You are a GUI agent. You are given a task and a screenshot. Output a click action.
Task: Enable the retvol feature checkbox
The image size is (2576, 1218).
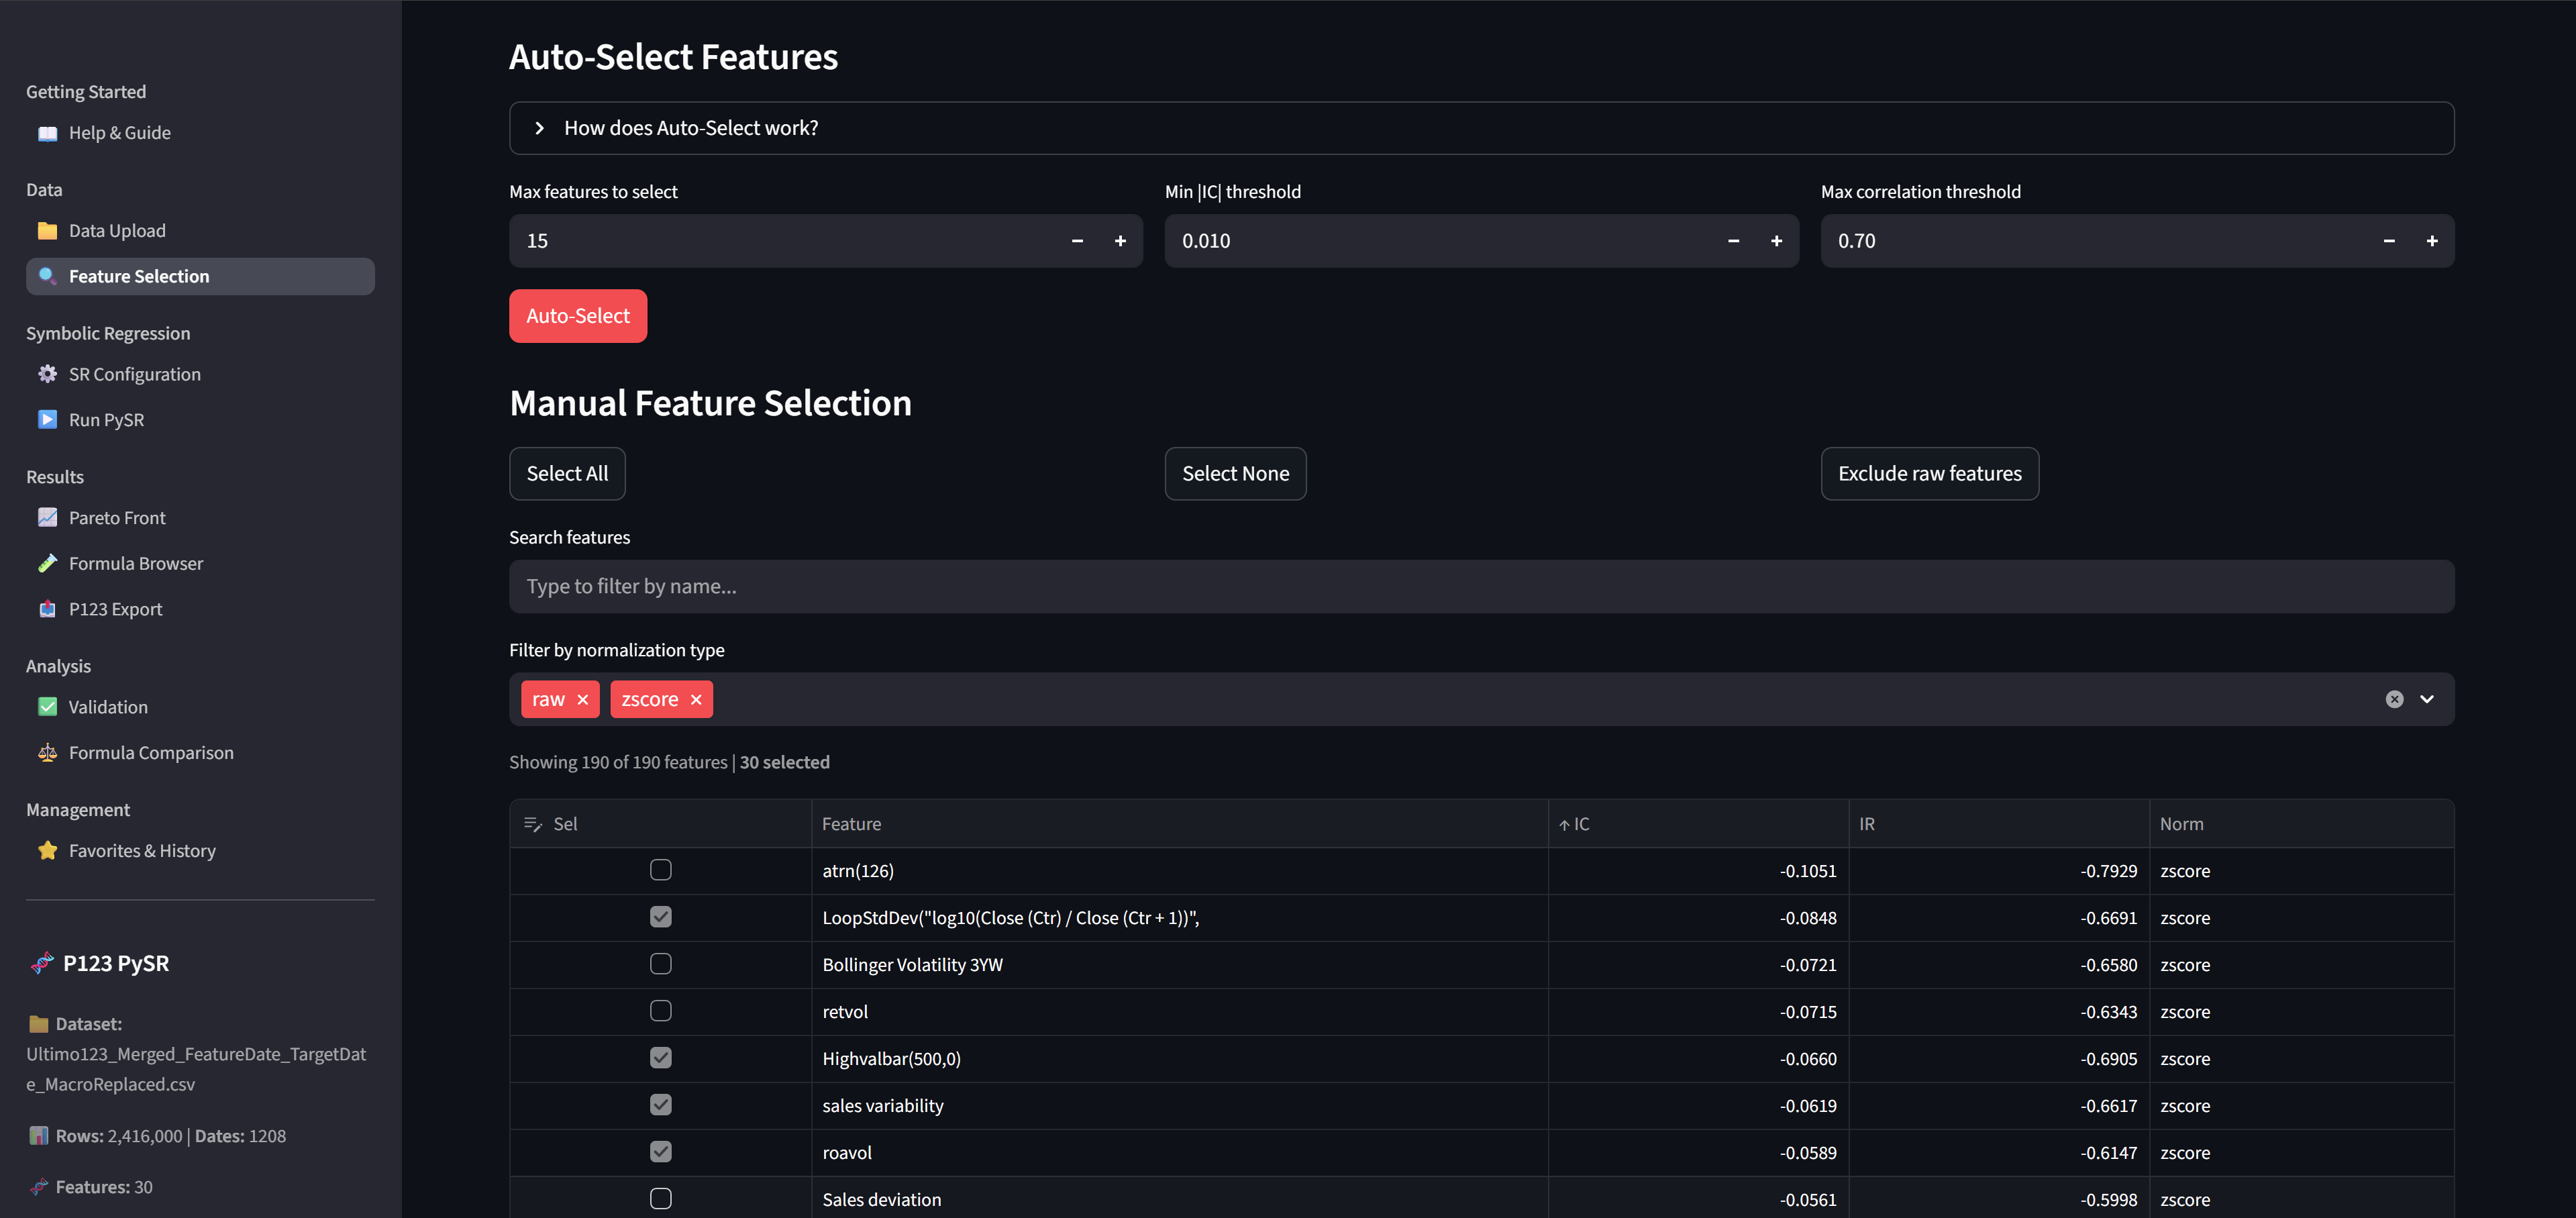pyautogui.click(x=660, y=1011)
